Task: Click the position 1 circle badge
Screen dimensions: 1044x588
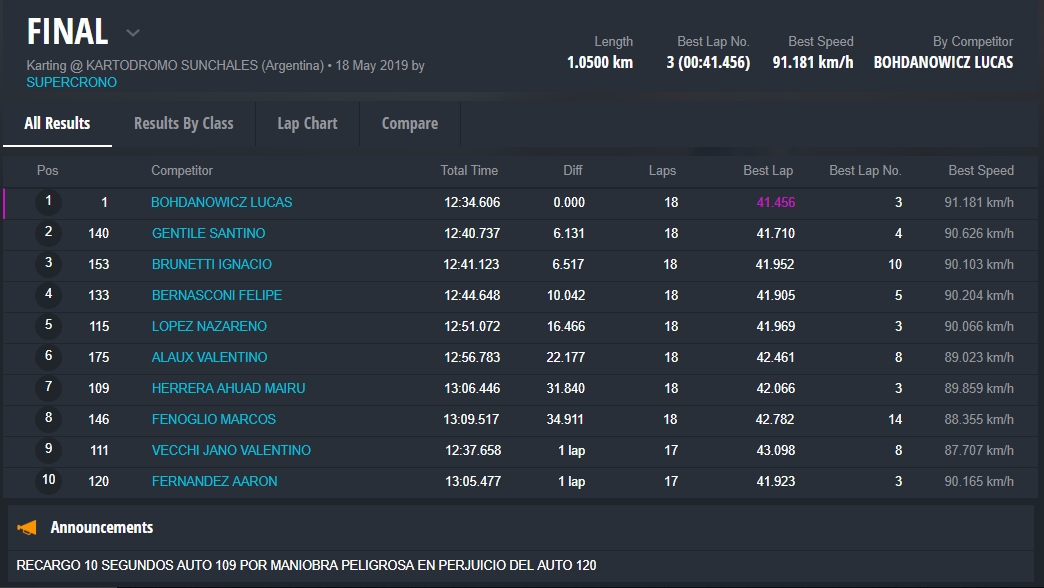Action: [48, 202]
